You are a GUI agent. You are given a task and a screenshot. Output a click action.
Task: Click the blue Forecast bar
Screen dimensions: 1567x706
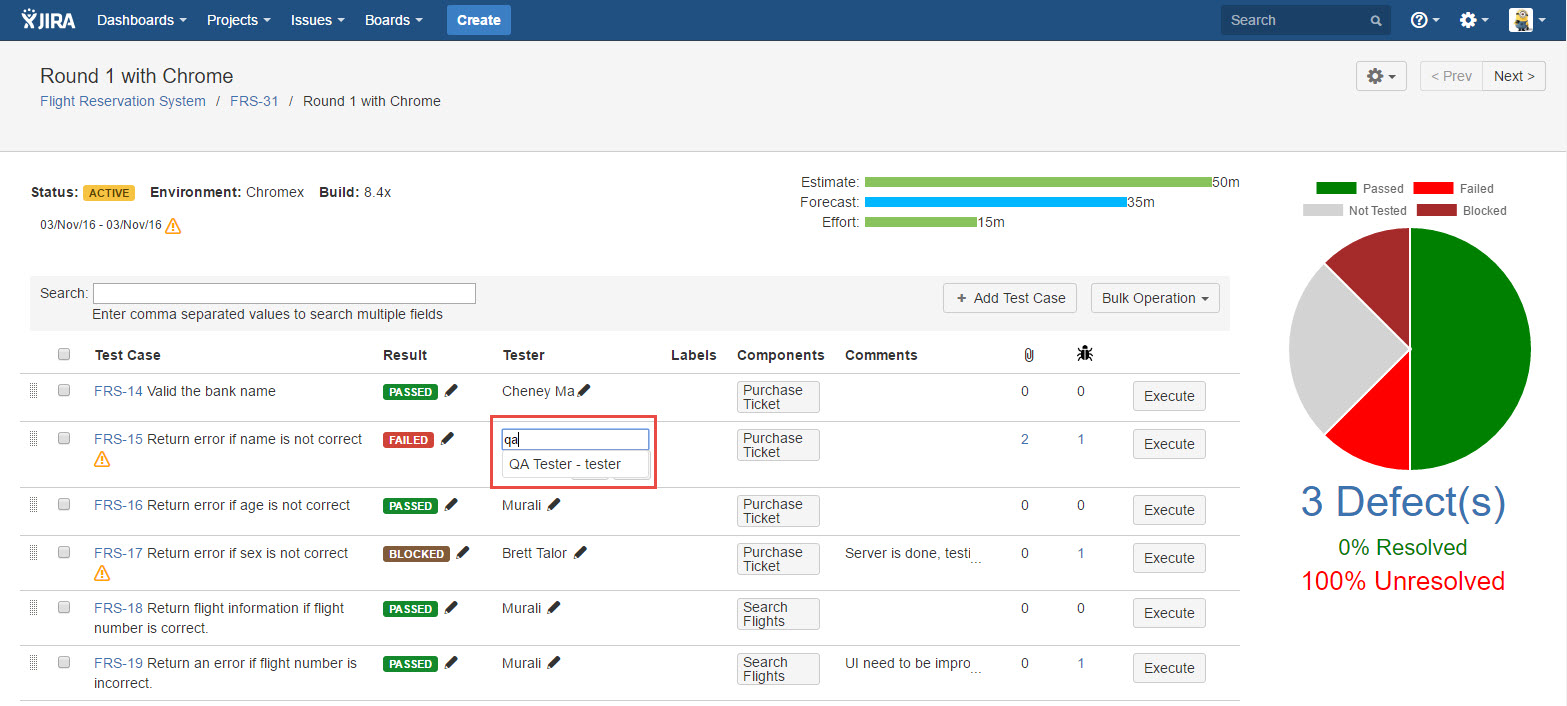pyautogui.click(x=996, y=202)
